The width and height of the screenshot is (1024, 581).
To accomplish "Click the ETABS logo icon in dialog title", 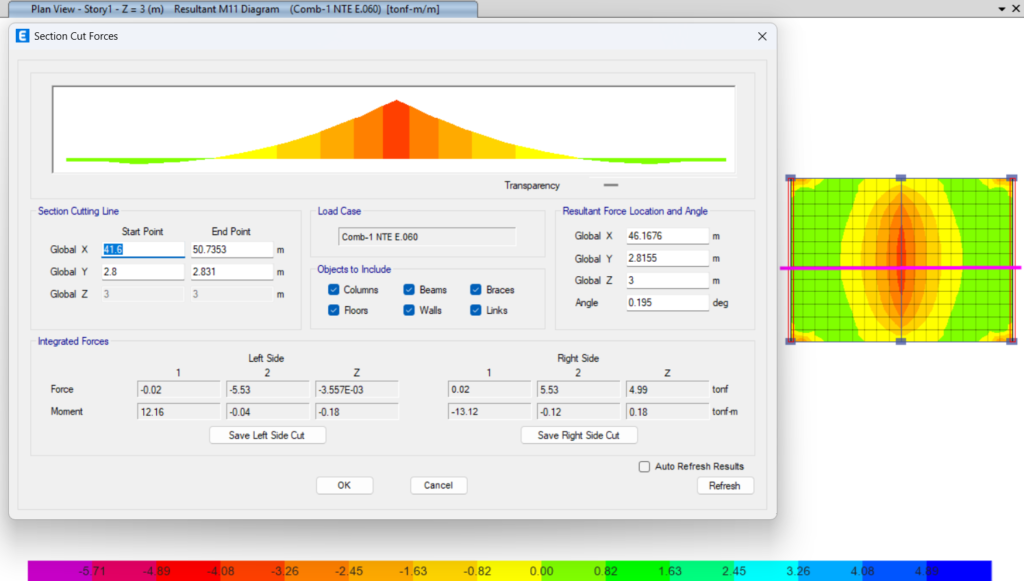I will pyautogui.click(x=24, y=36).
